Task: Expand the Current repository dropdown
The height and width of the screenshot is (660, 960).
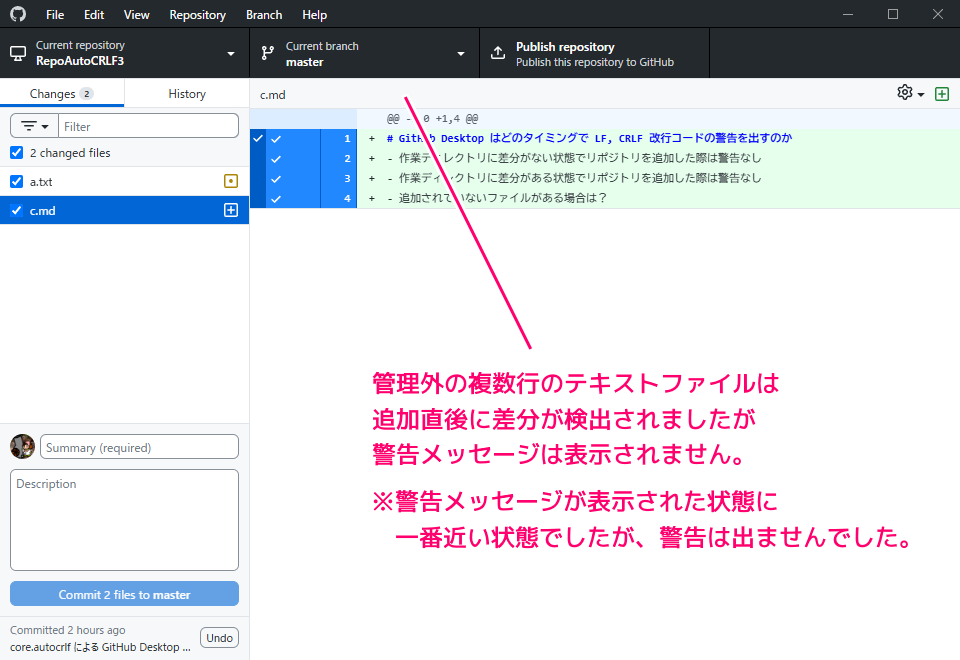Action: pos(124,53)
